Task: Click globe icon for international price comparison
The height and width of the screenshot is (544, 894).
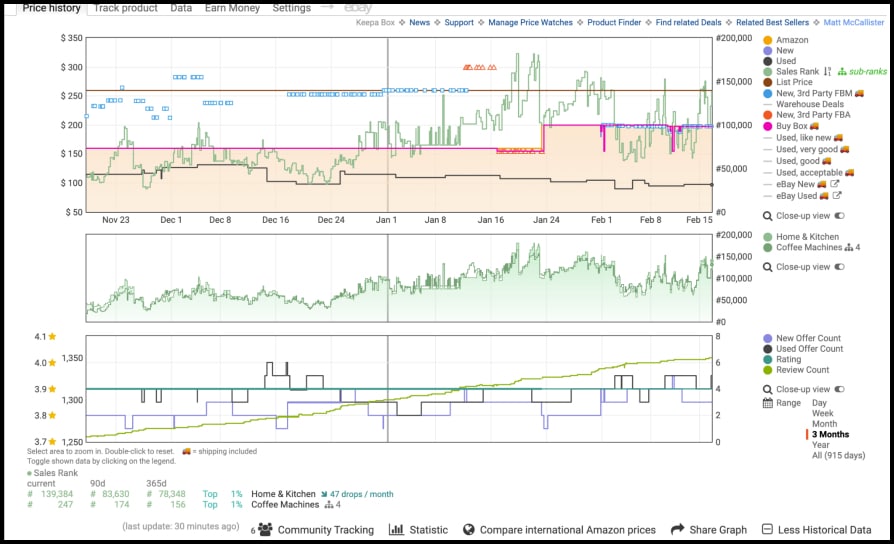Action: (469, 530)
